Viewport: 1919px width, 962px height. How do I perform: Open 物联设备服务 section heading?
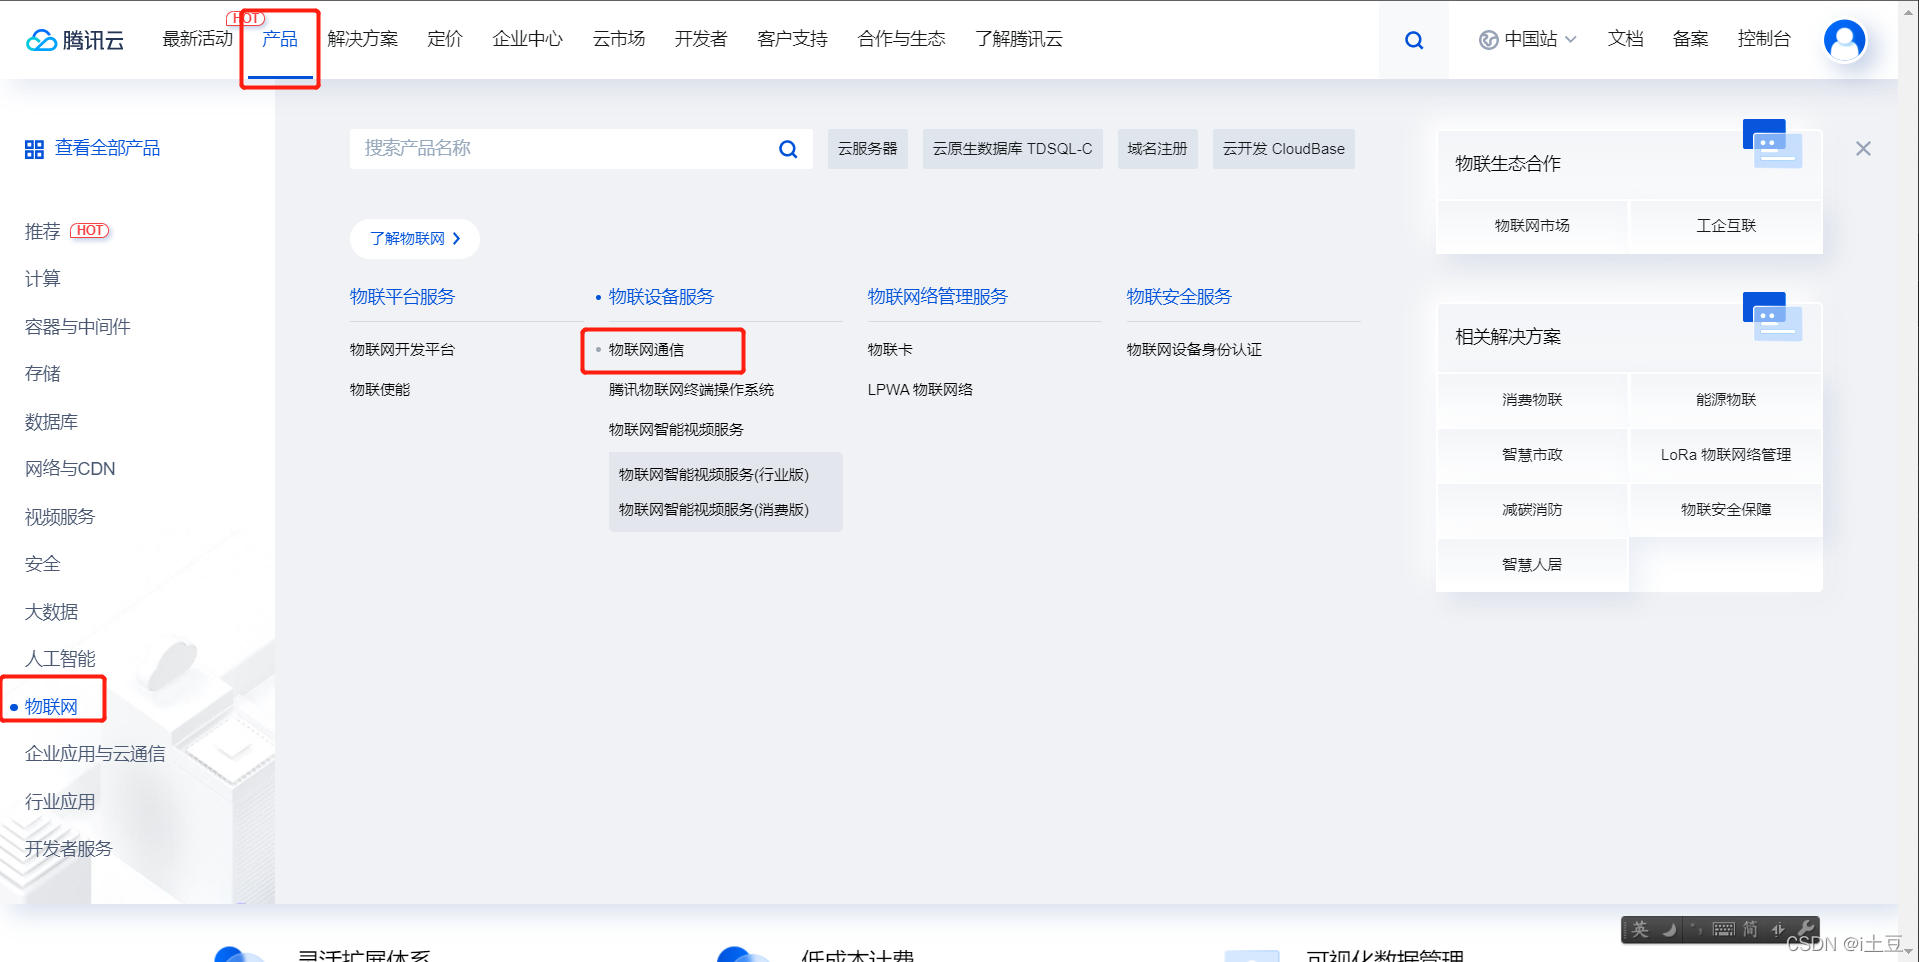661,297
